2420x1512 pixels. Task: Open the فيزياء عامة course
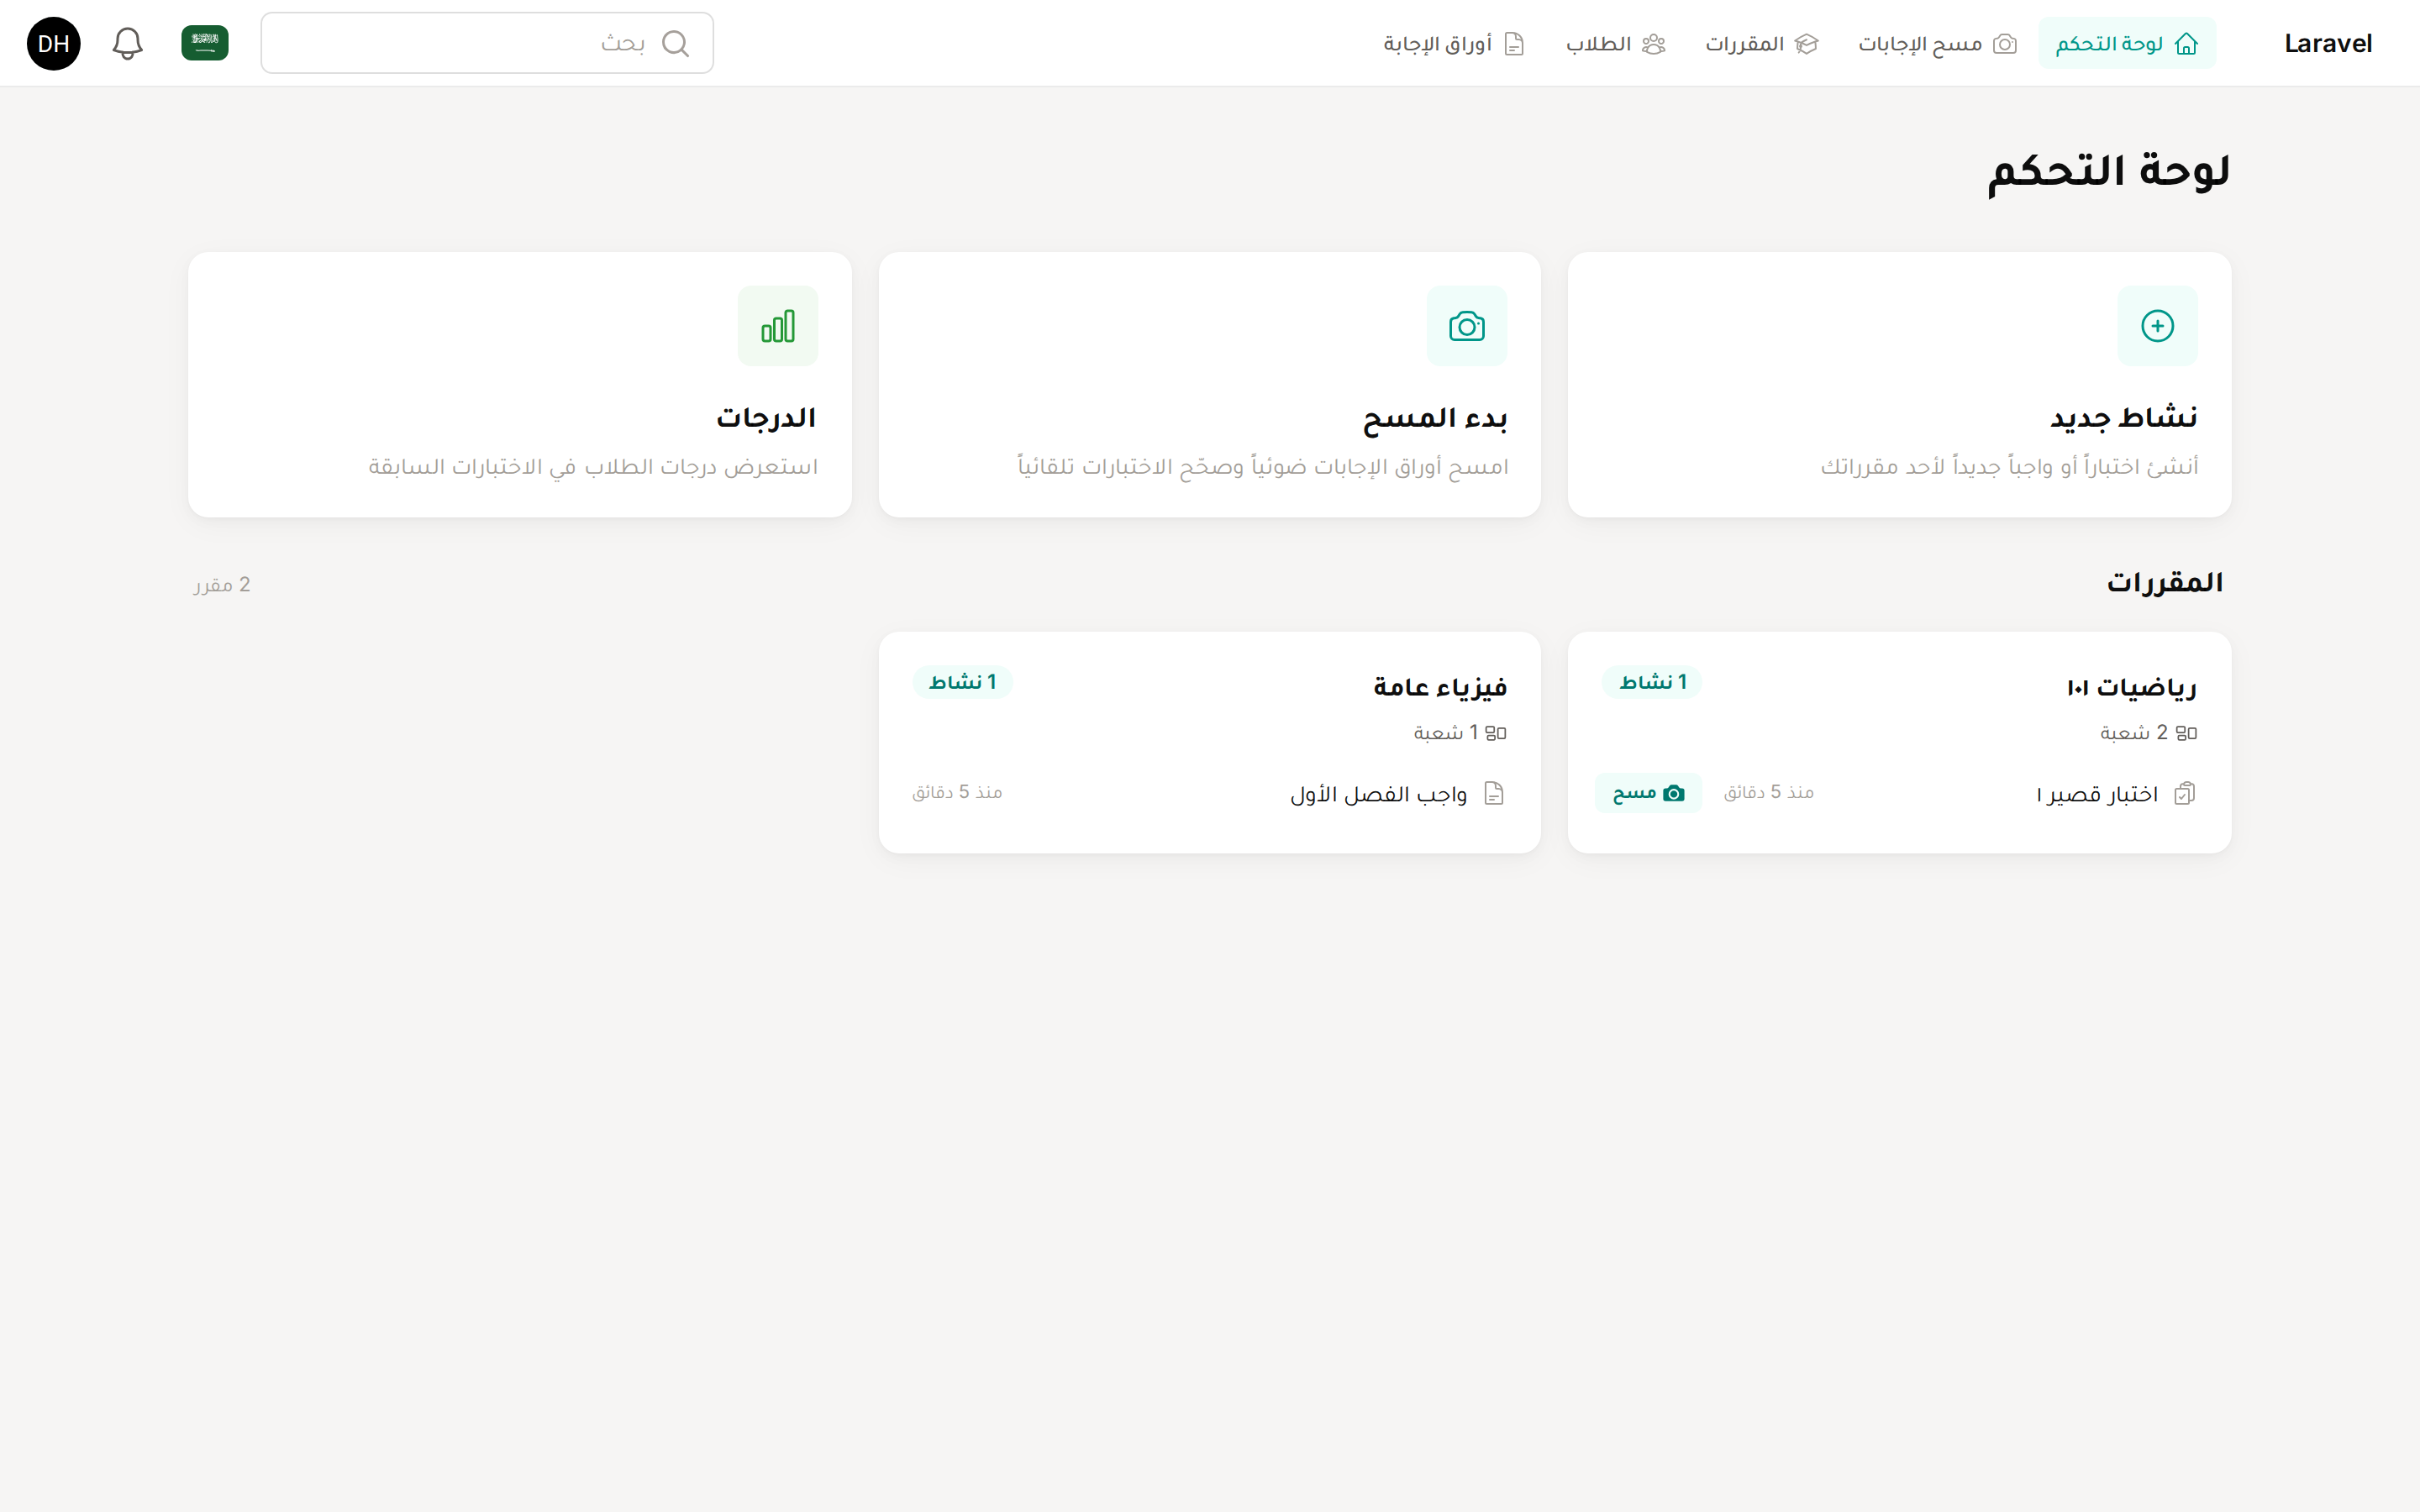coord(1440,687)
